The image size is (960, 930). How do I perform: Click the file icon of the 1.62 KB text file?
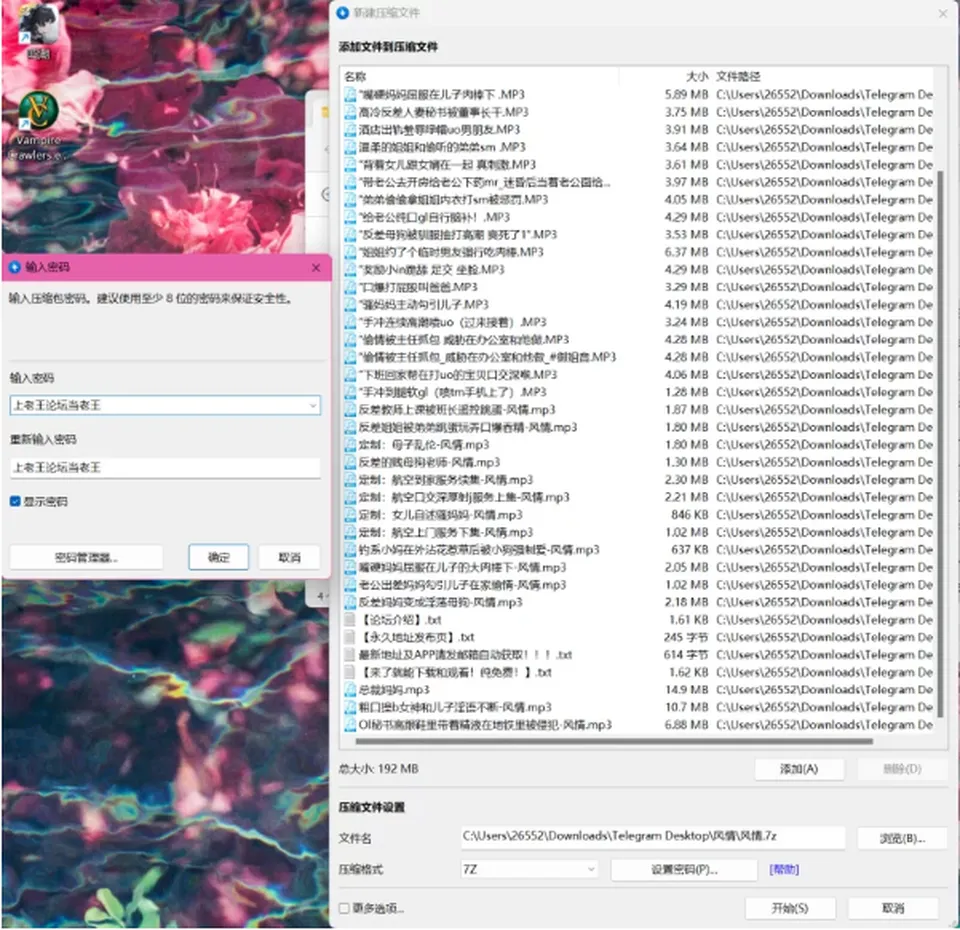350,672
